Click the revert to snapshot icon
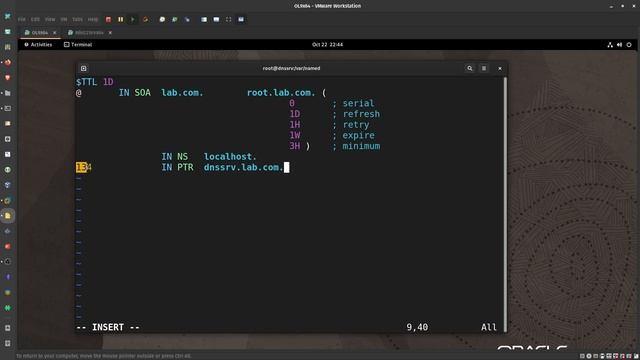The width and height of the screenshot is (640, 360). tap(175, 19)
